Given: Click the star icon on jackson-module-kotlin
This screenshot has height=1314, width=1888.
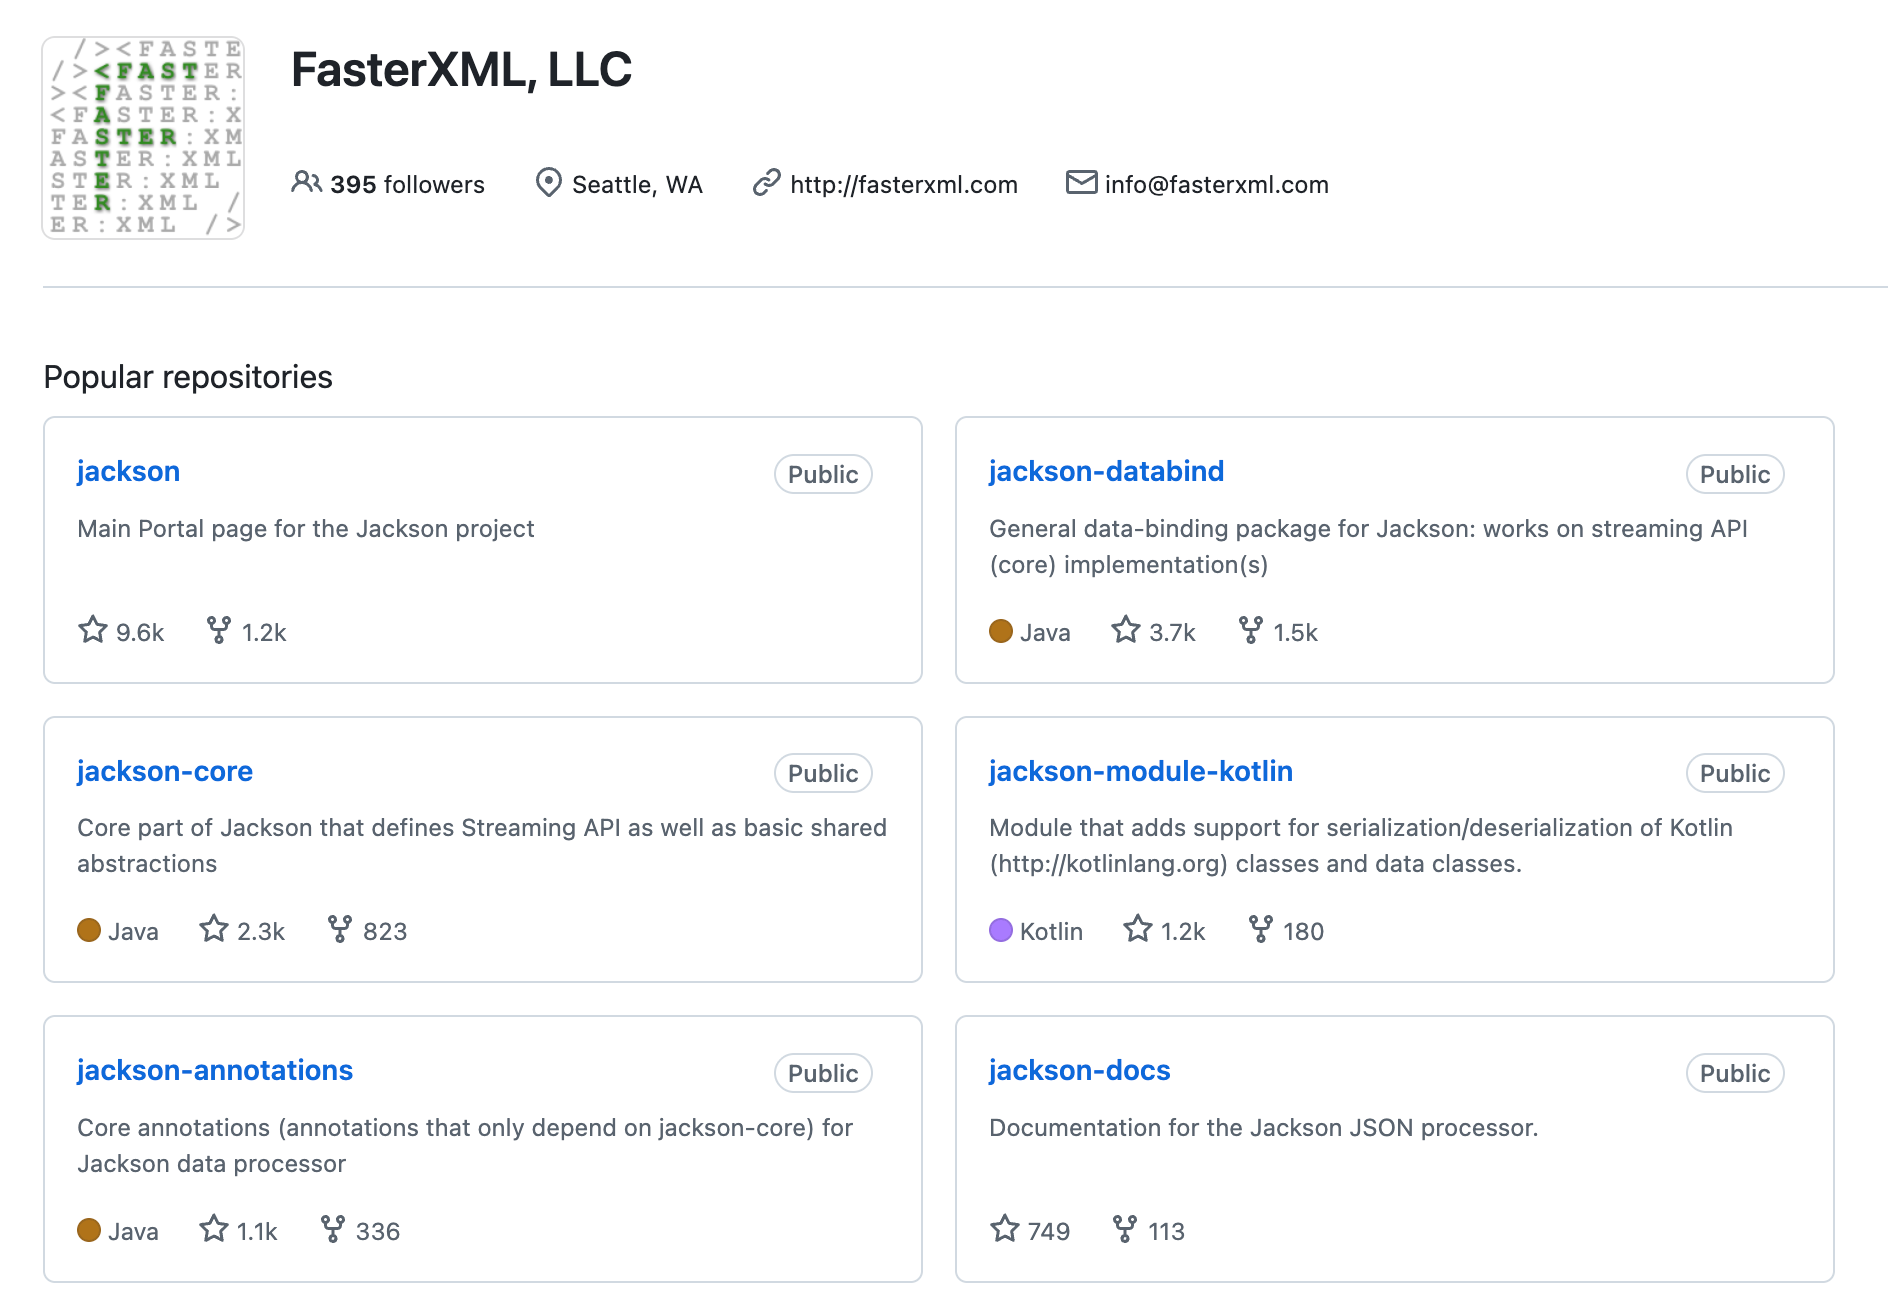Looking at the screenshot, I should point(1138,930).
